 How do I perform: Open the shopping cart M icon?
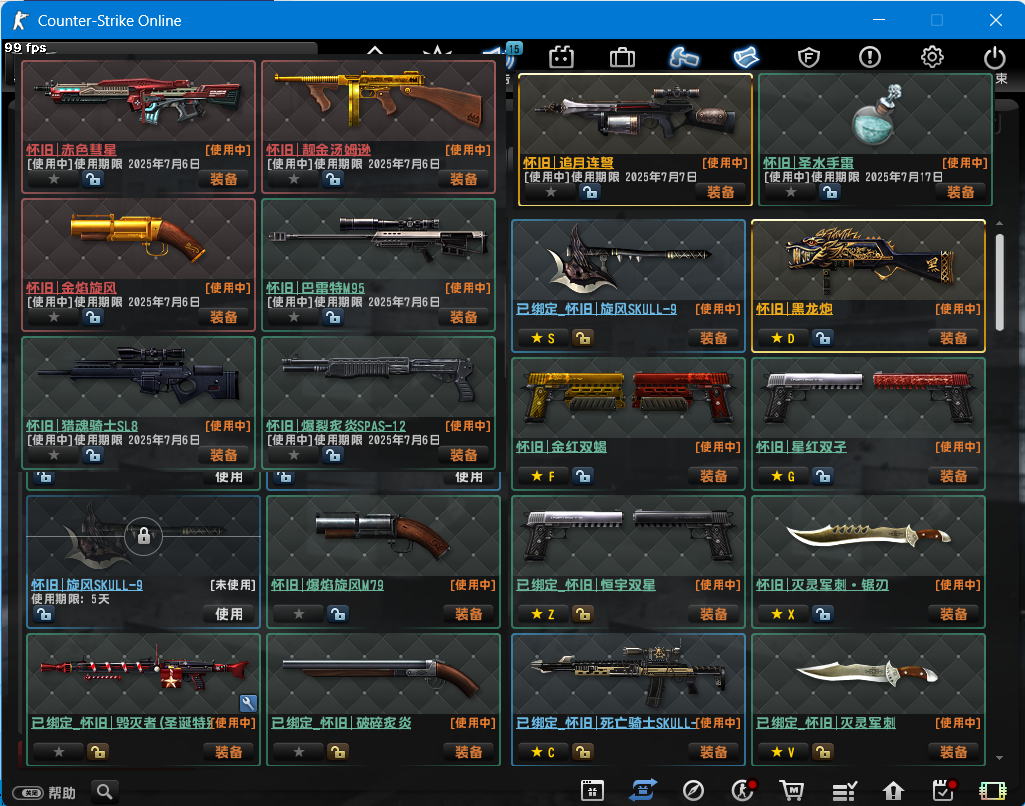(792, 790)
